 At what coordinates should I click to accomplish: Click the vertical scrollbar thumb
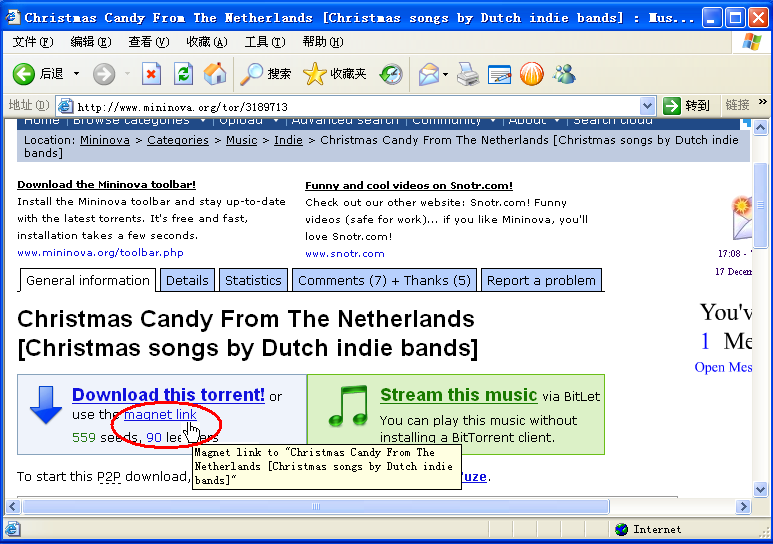[760, 205]
